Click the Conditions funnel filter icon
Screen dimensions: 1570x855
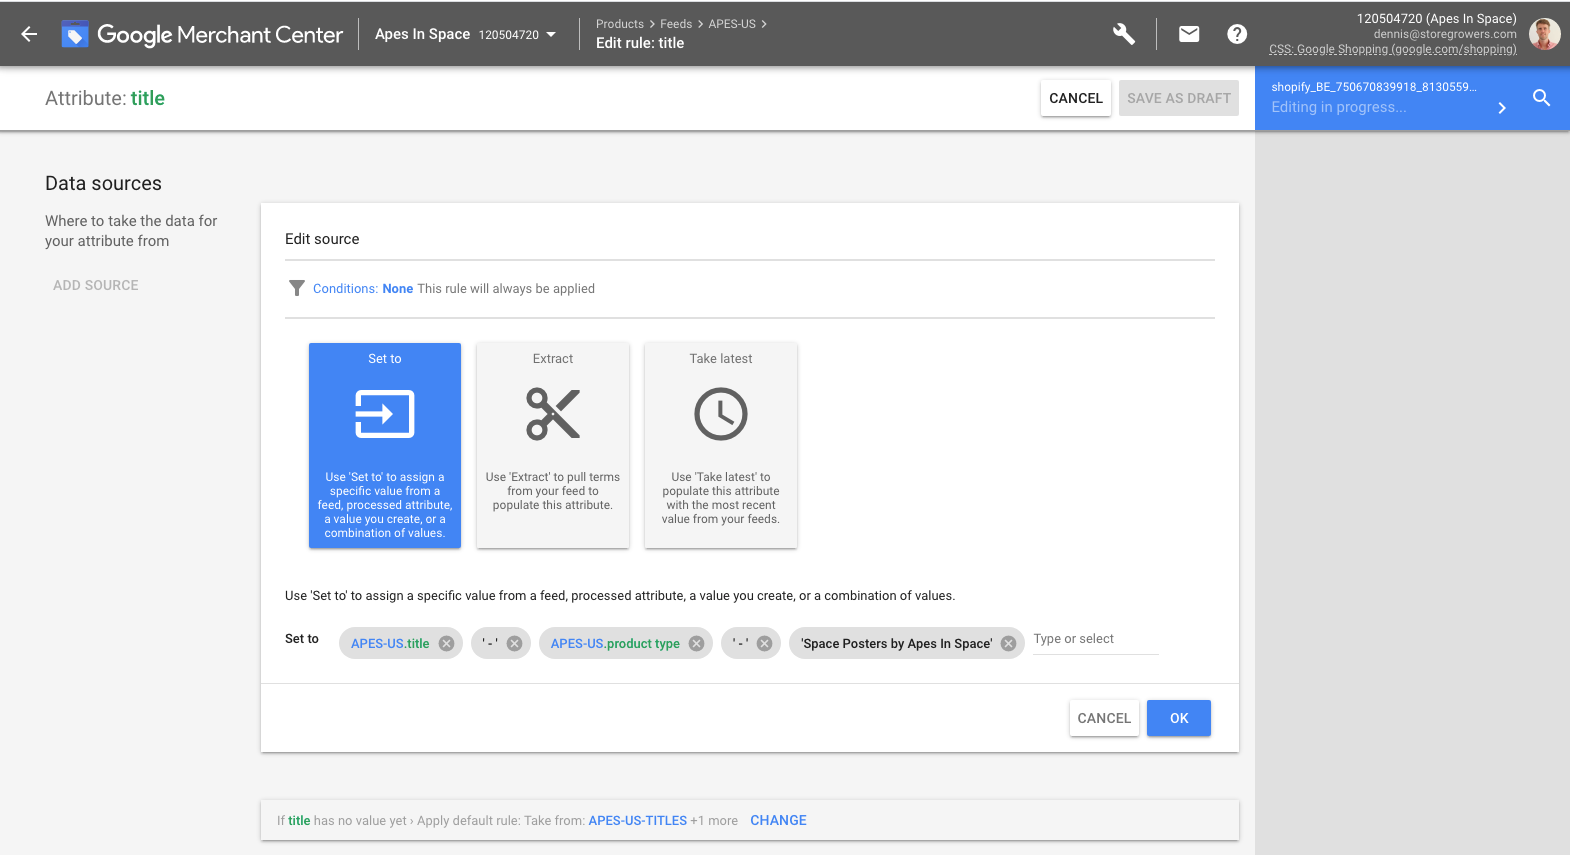point(297,288)
